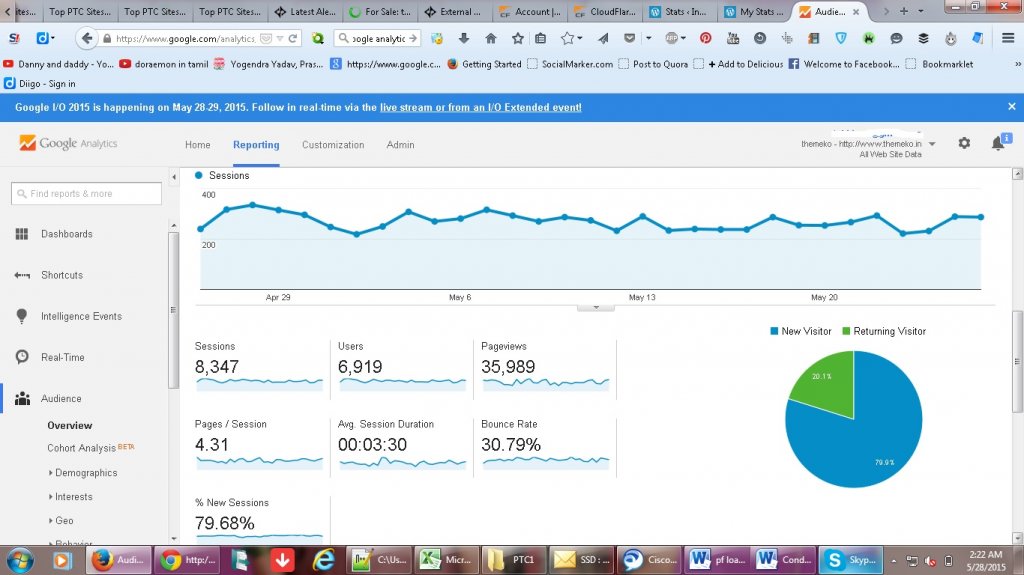The height and width of the screenshot is (575, 1024).
Task: Open a new browser tab
Action: (904, 11)
